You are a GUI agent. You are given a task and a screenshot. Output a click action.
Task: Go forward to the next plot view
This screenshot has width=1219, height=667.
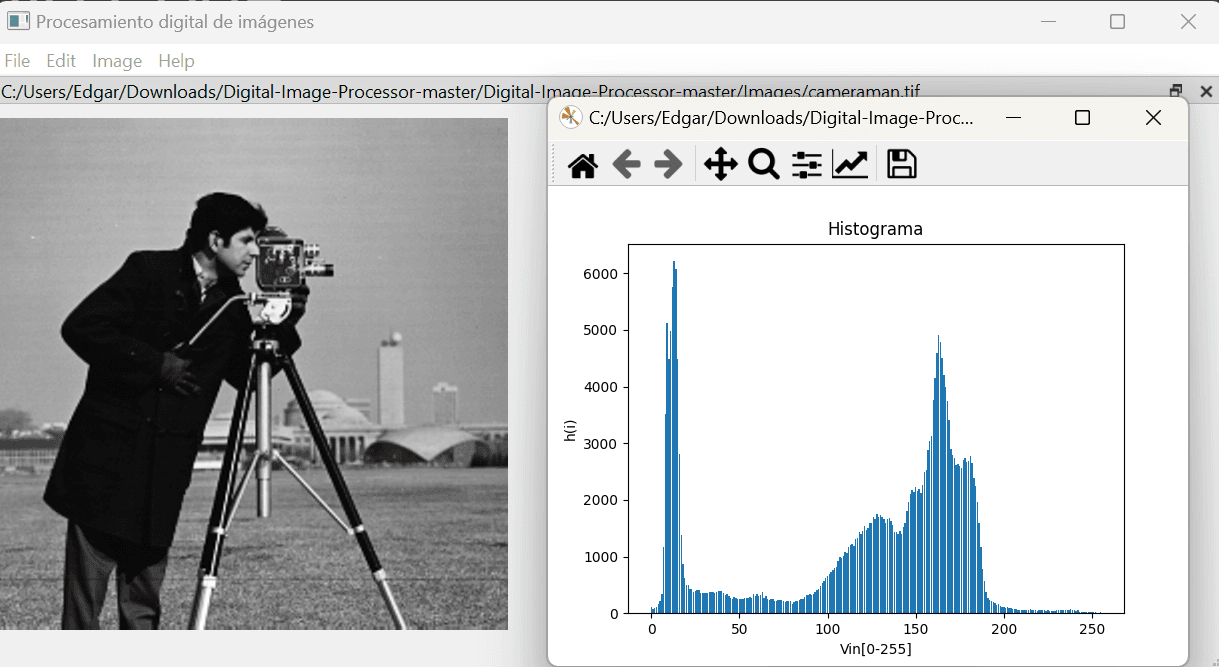tap(668, 165)
